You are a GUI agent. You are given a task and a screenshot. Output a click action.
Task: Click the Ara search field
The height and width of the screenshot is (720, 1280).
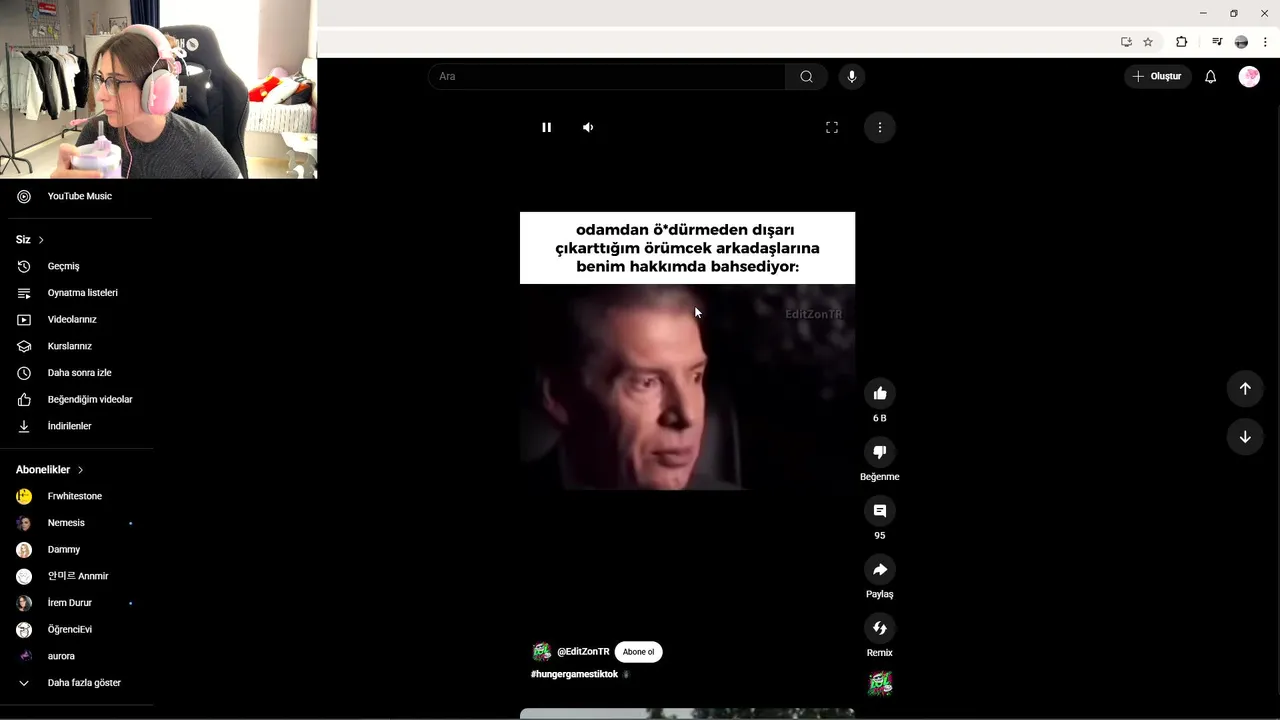click(607, 76)
